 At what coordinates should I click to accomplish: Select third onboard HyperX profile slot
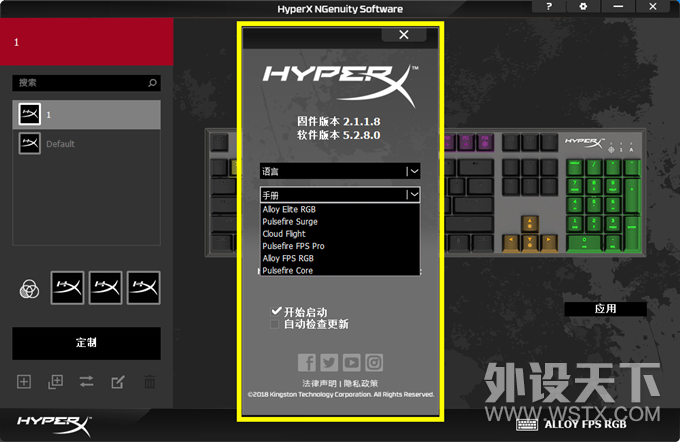(x=144, y=288)
